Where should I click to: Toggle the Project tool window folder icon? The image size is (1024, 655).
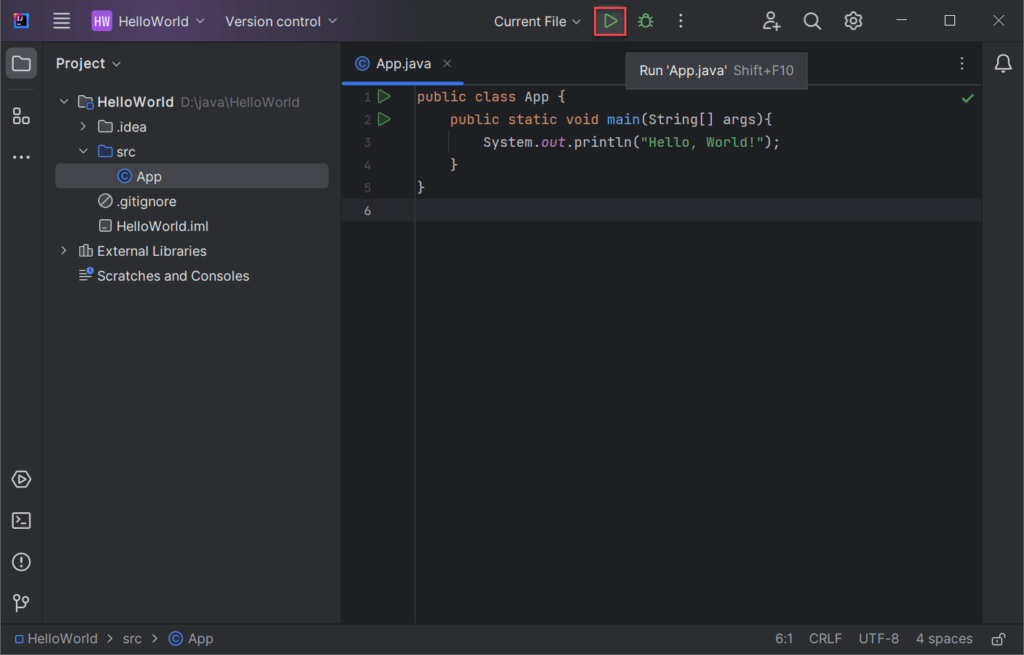tap(21, 62)
